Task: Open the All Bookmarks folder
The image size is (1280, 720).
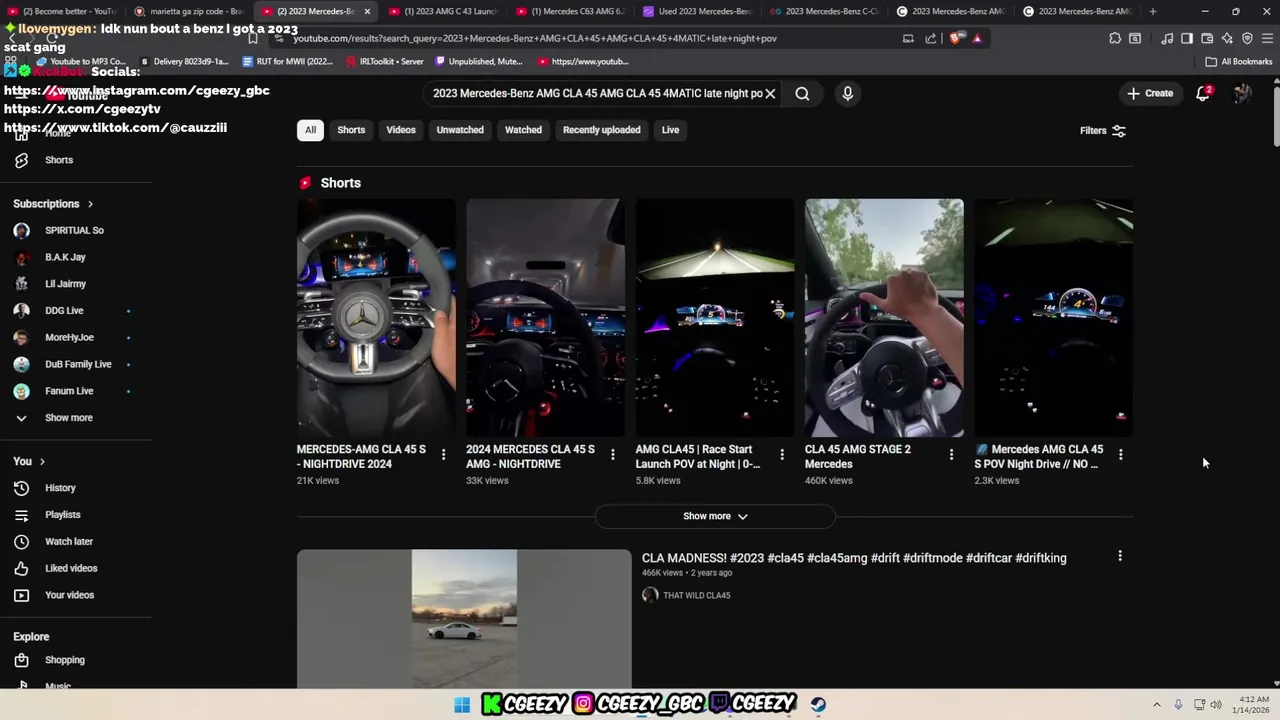Action: 1239,61
